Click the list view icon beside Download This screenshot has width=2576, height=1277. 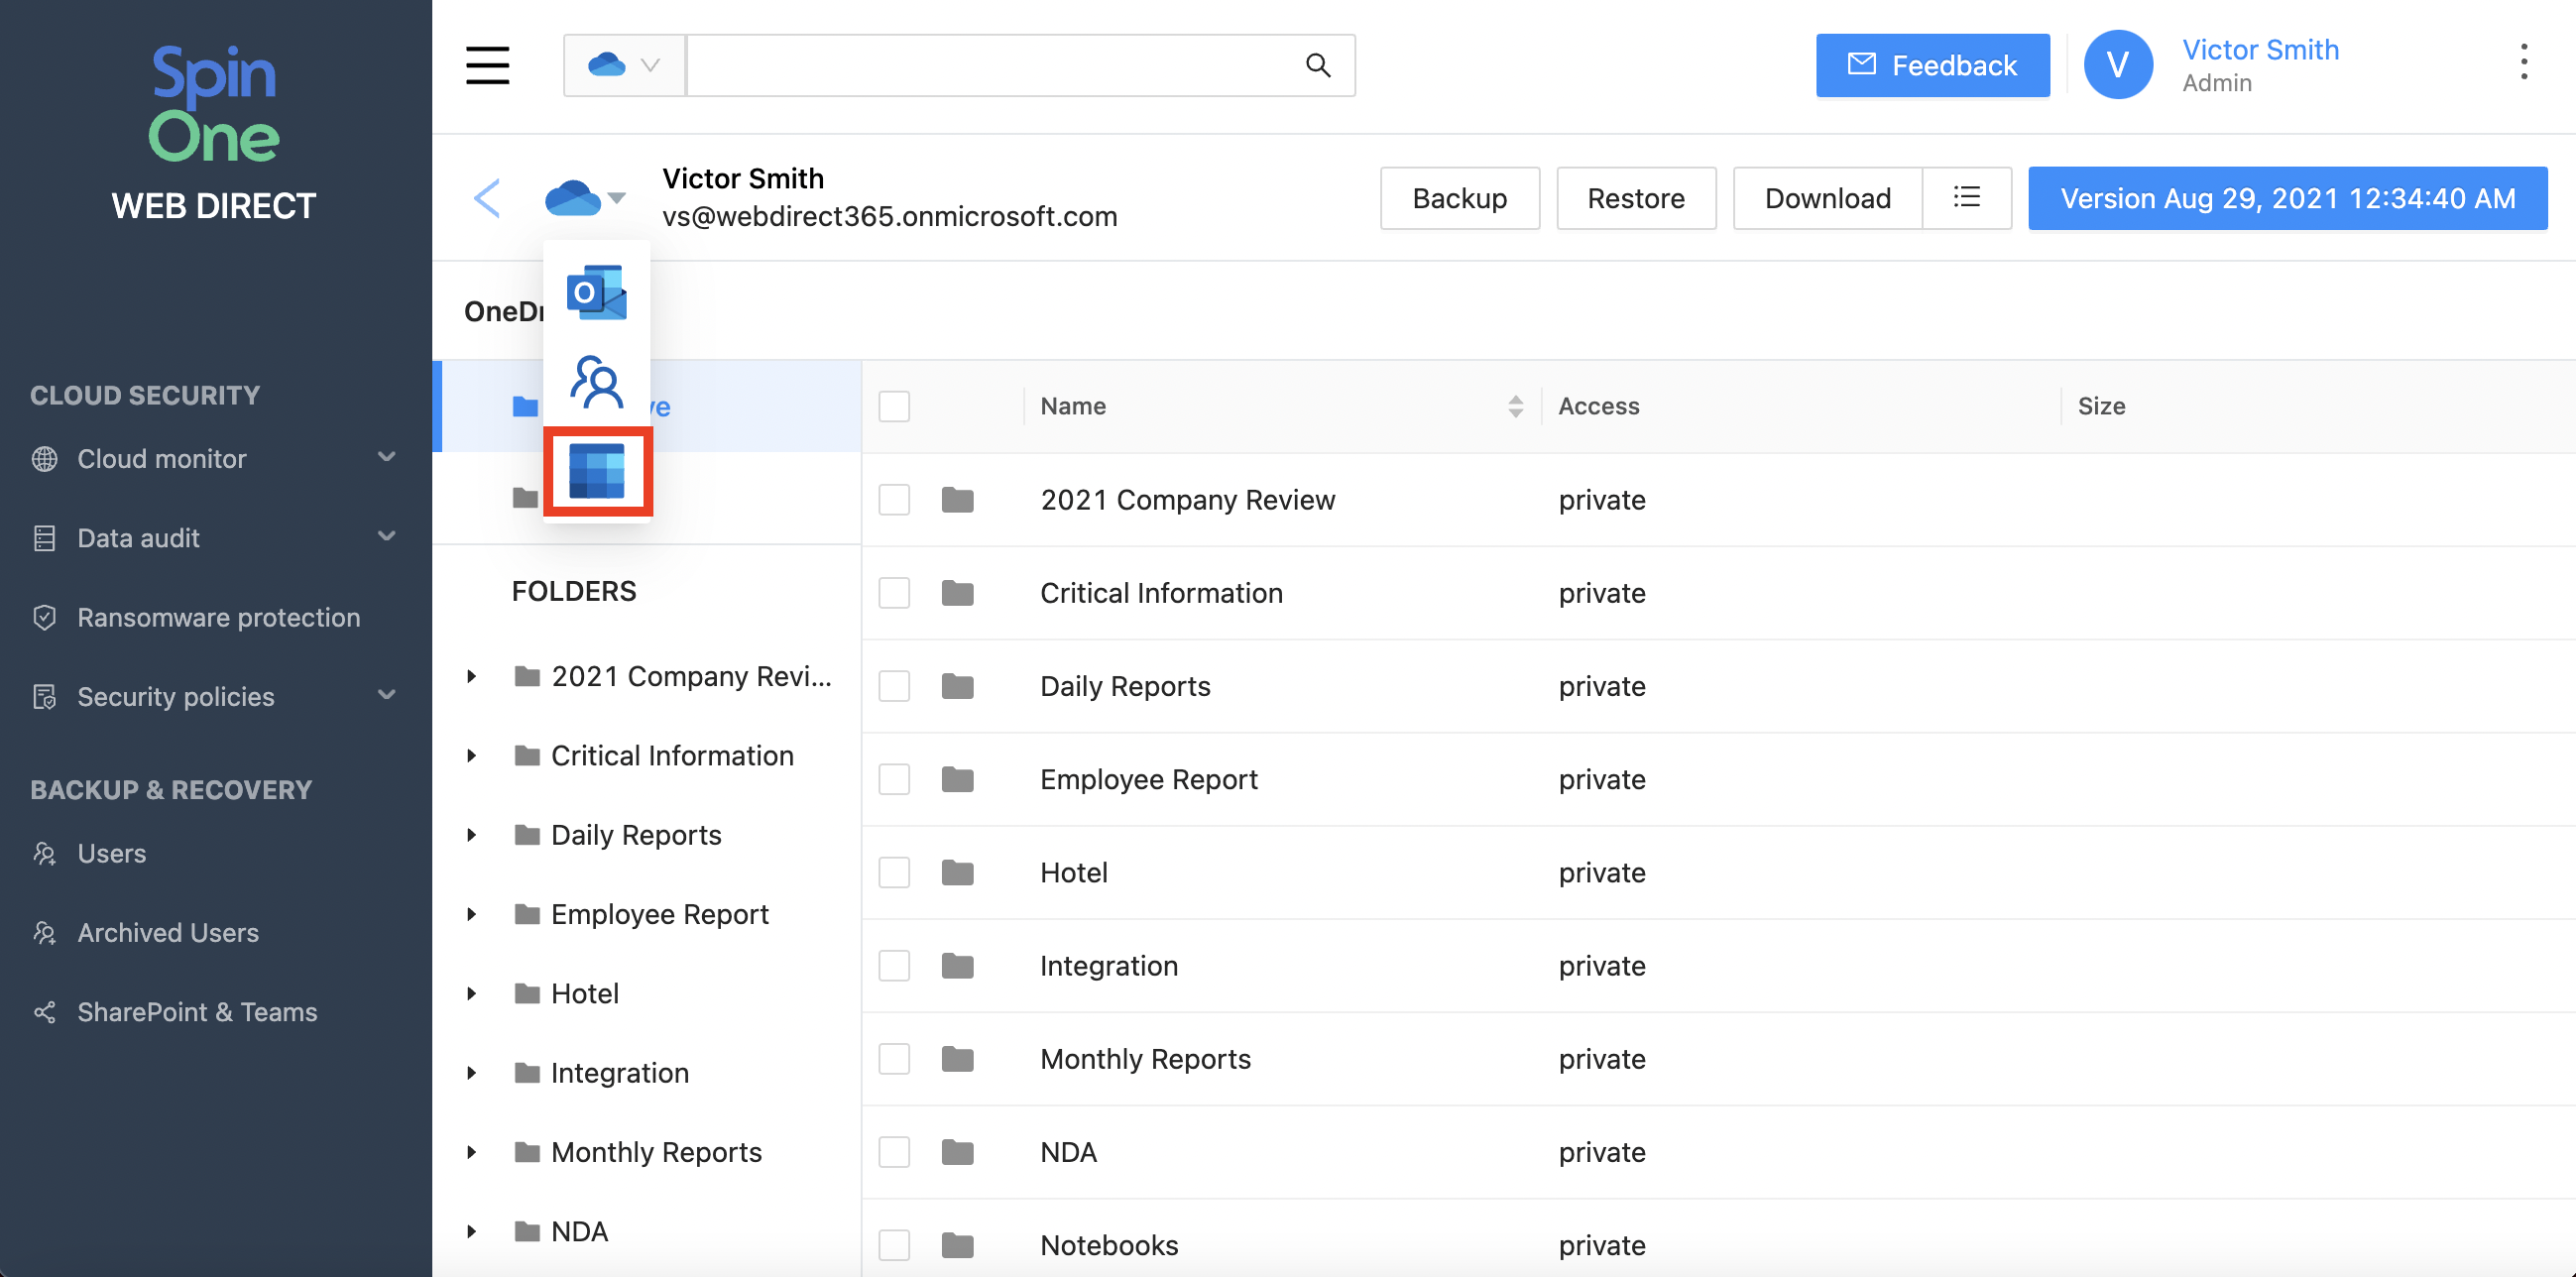coord(1965,198)
